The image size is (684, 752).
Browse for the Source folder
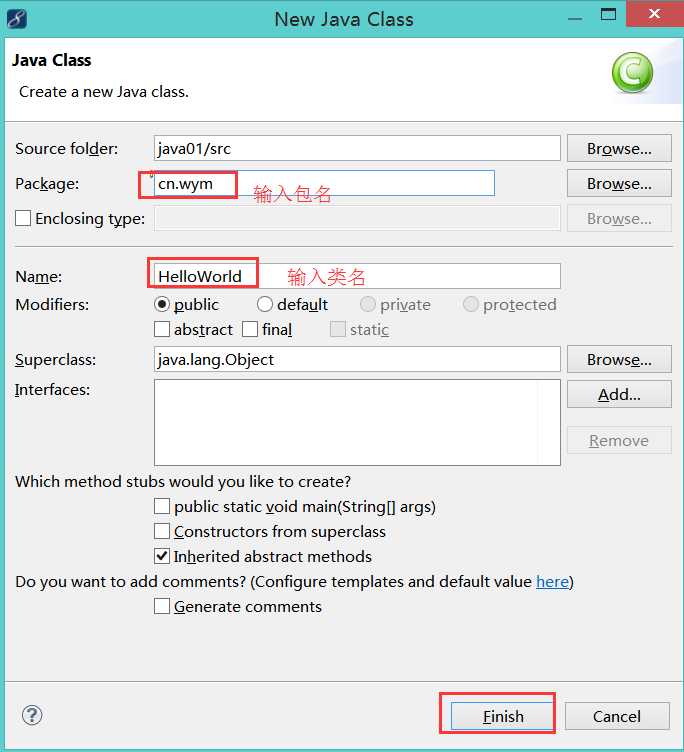(619, 148)
